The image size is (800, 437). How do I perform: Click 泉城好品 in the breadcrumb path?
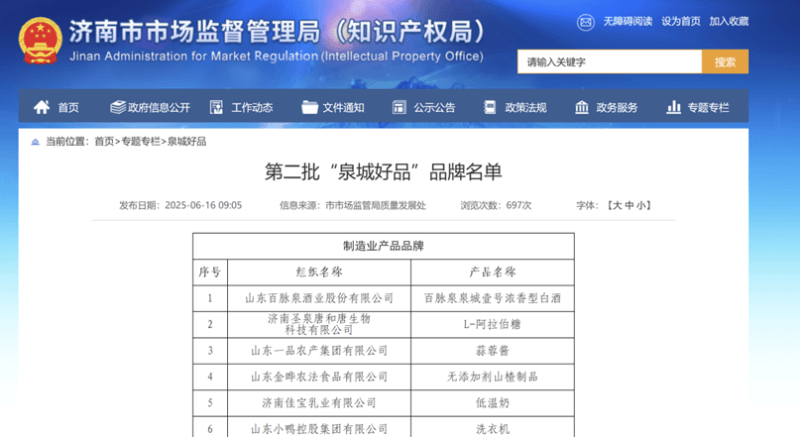pyautogui.click(x=186, y=142)
